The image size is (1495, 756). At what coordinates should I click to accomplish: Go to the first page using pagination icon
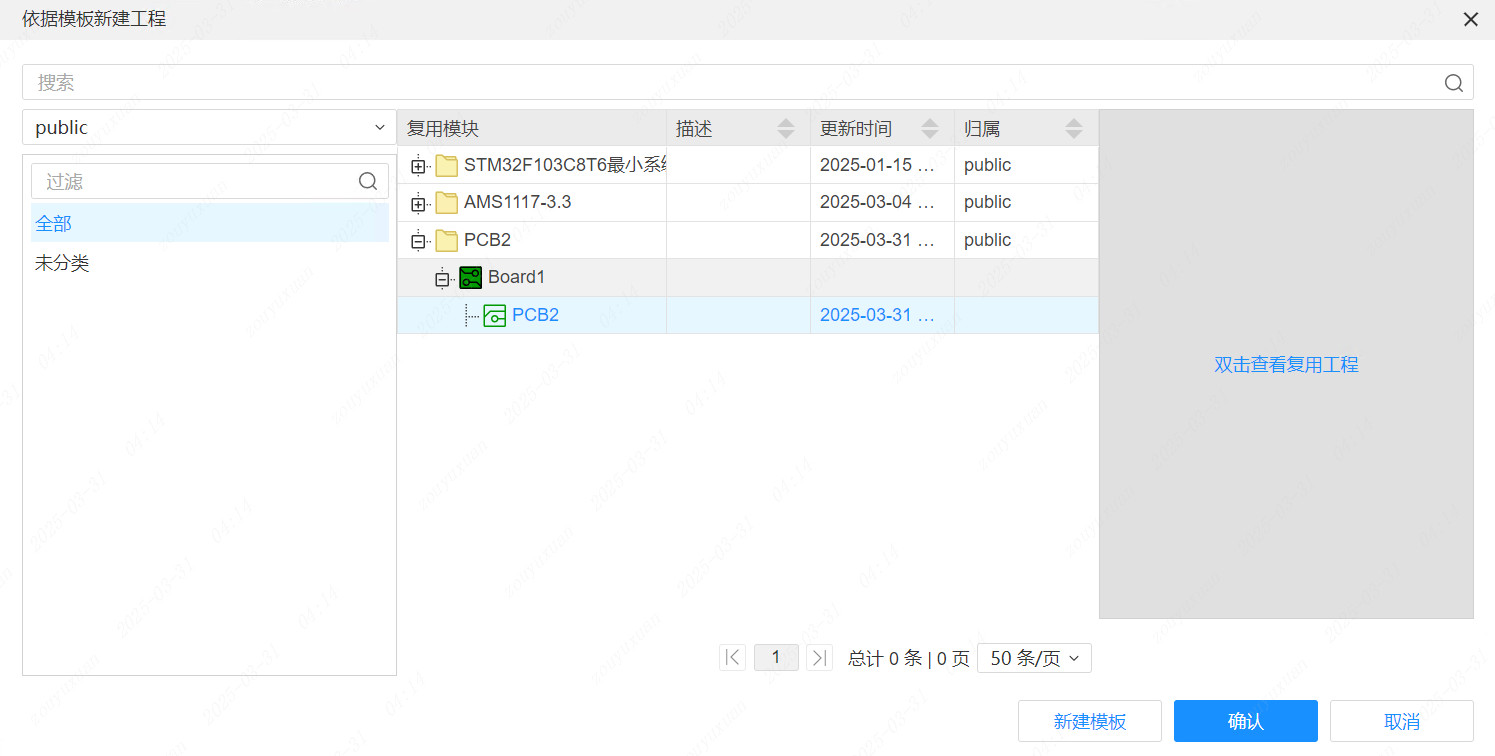pos(732,658)
